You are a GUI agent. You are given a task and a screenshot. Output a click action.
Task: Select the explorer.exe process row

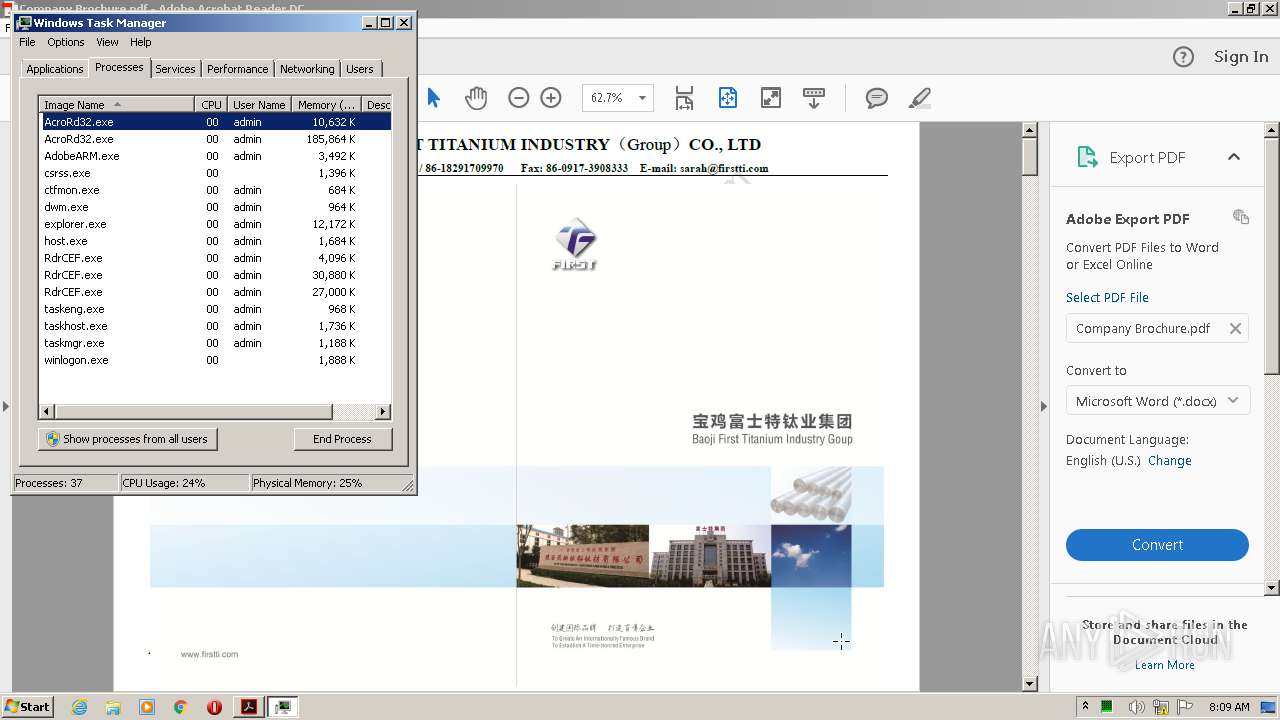pyautogui.click(x=215, y=224)
